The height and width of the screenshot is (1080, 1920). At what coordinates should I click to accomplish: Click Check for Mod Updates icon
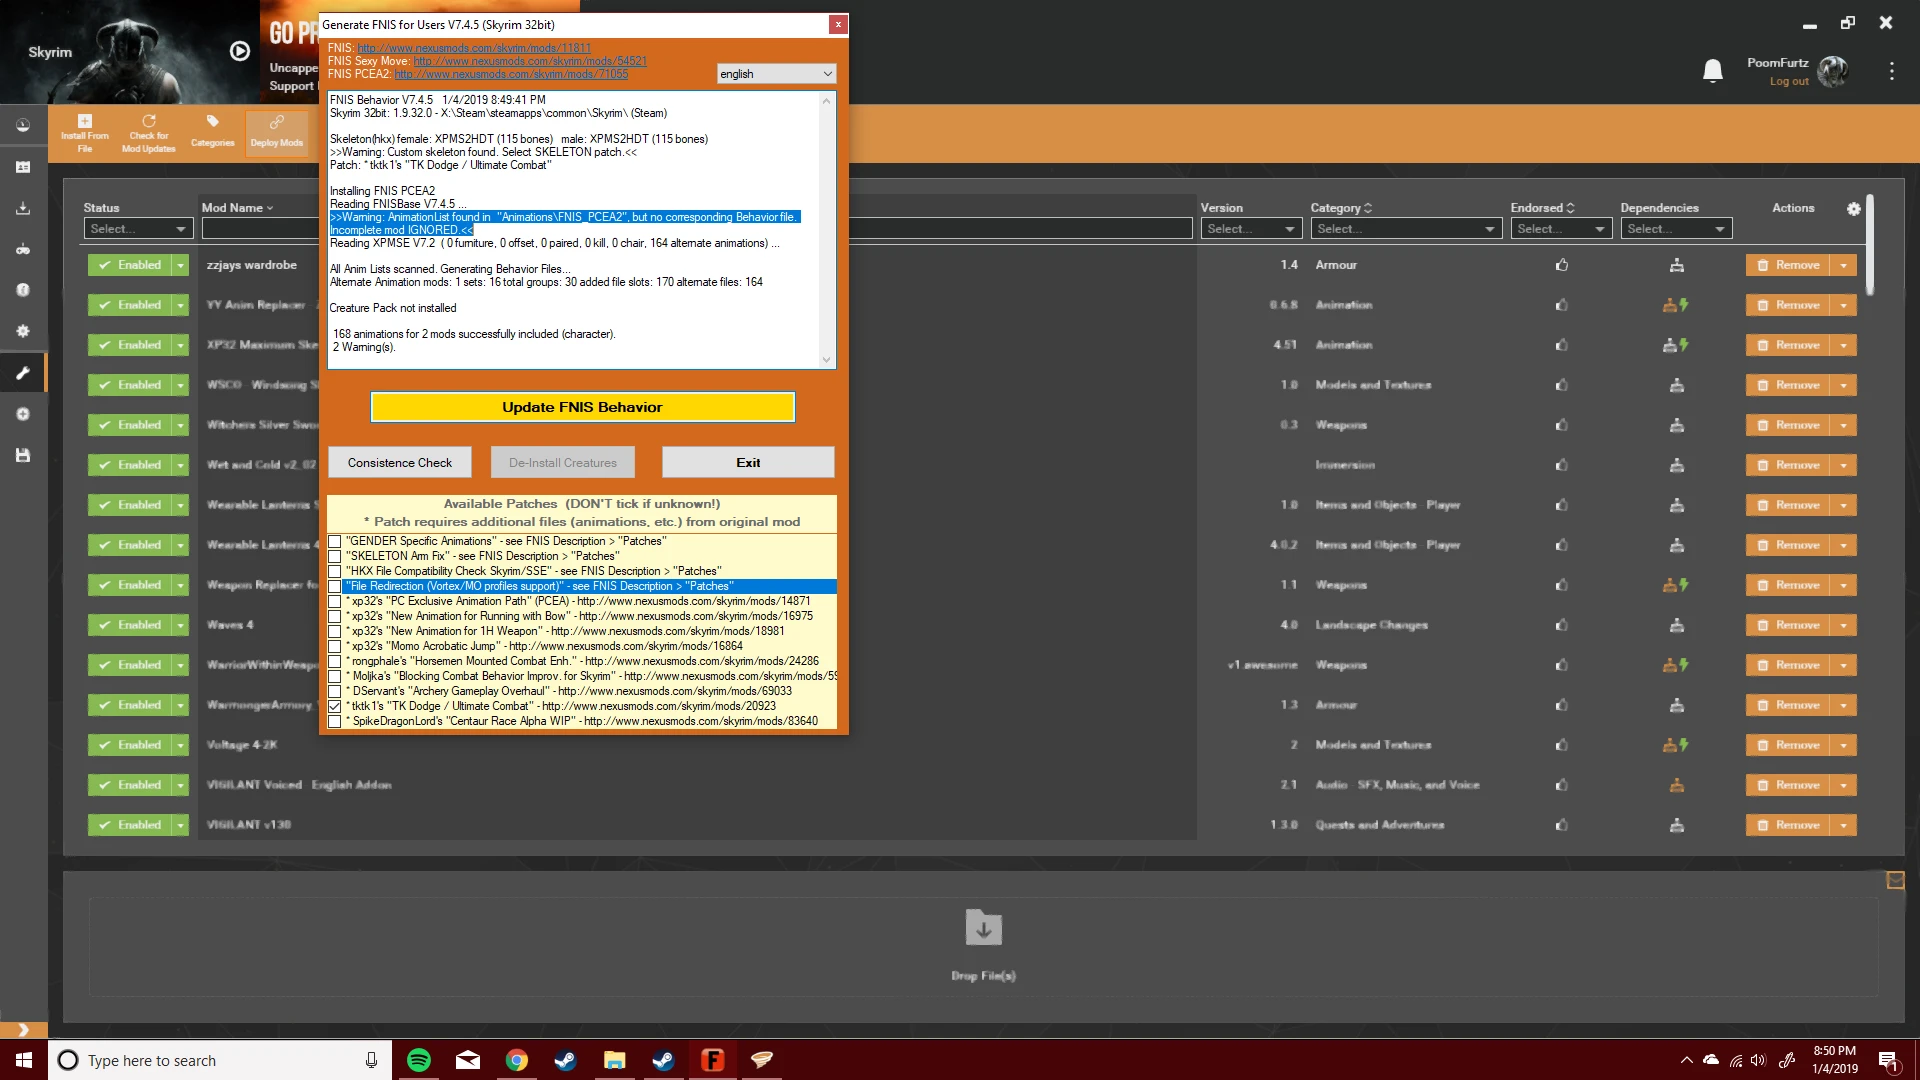click(148, 133)
